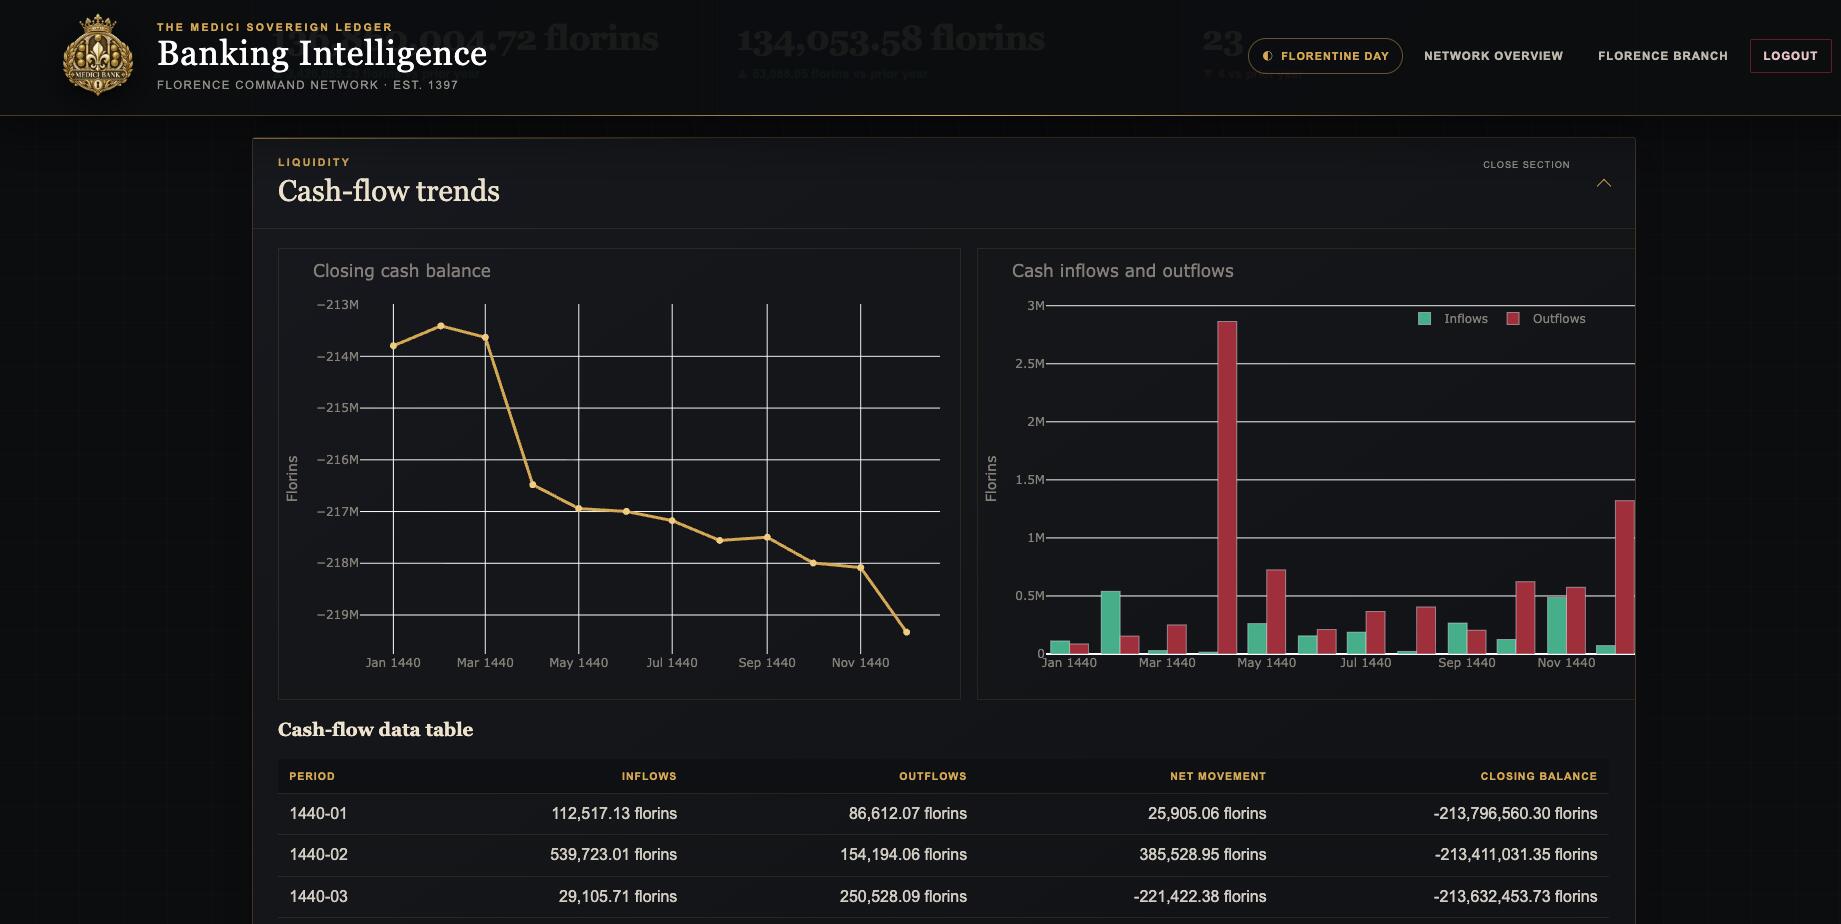Click the Cash inflows and outflows chart title
Image resolution: width=1841 pixels, height=924 pixels.
click(1122, 271)
